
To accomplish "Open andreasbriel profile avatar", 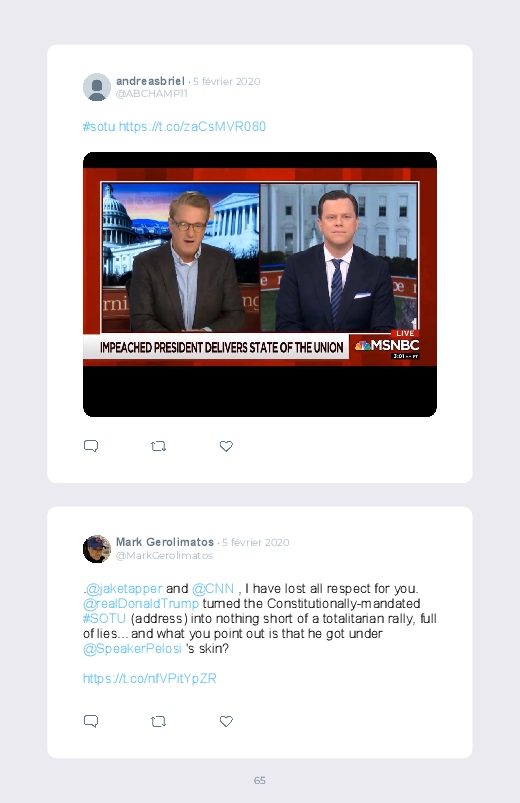I will [x=97, y=87].
